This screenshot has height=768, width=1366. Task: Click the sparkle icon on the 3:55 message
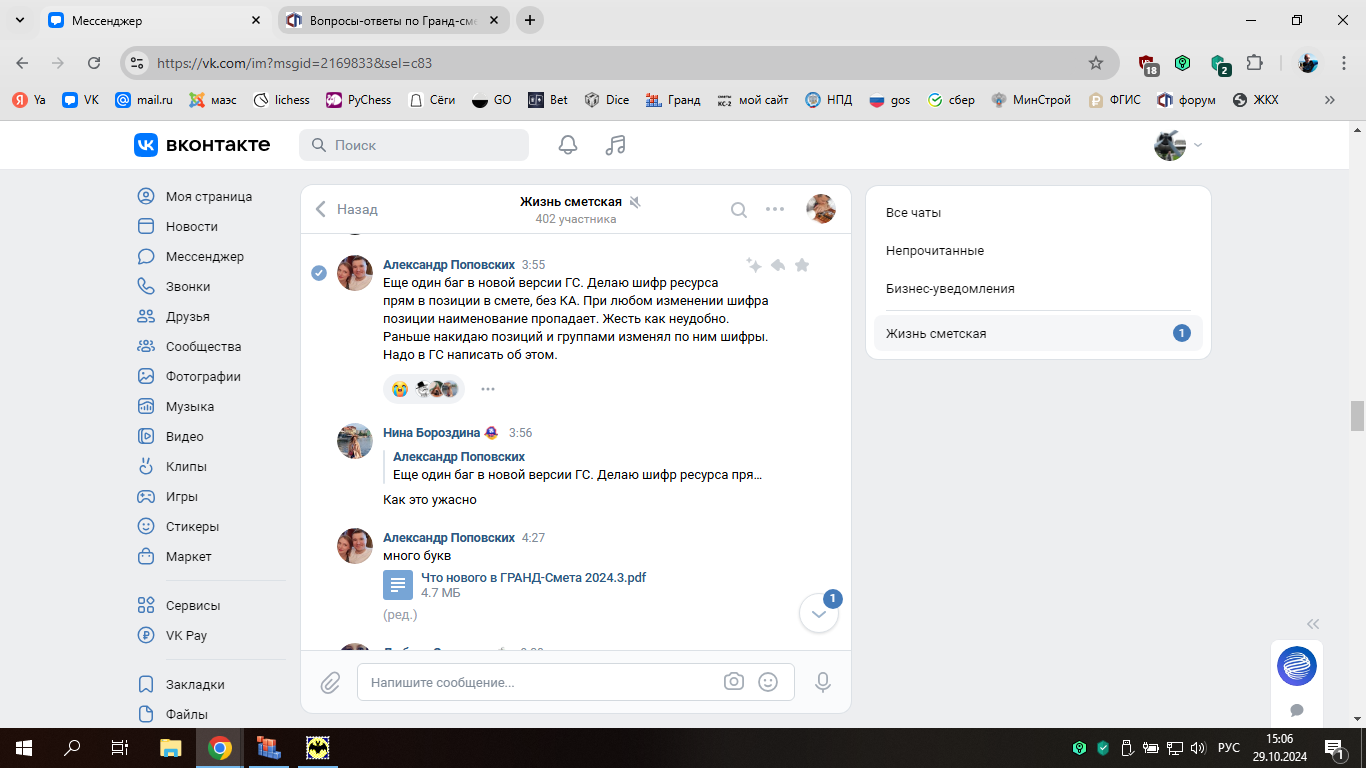tap(754, 265)
